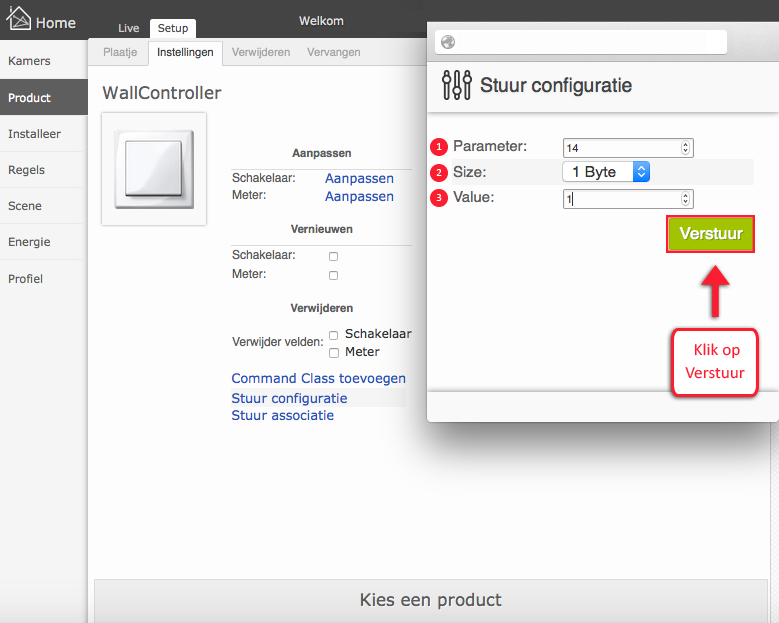Screen dimensions: 779x623
Task: Click the Home title text
Action: coord(56,23)
